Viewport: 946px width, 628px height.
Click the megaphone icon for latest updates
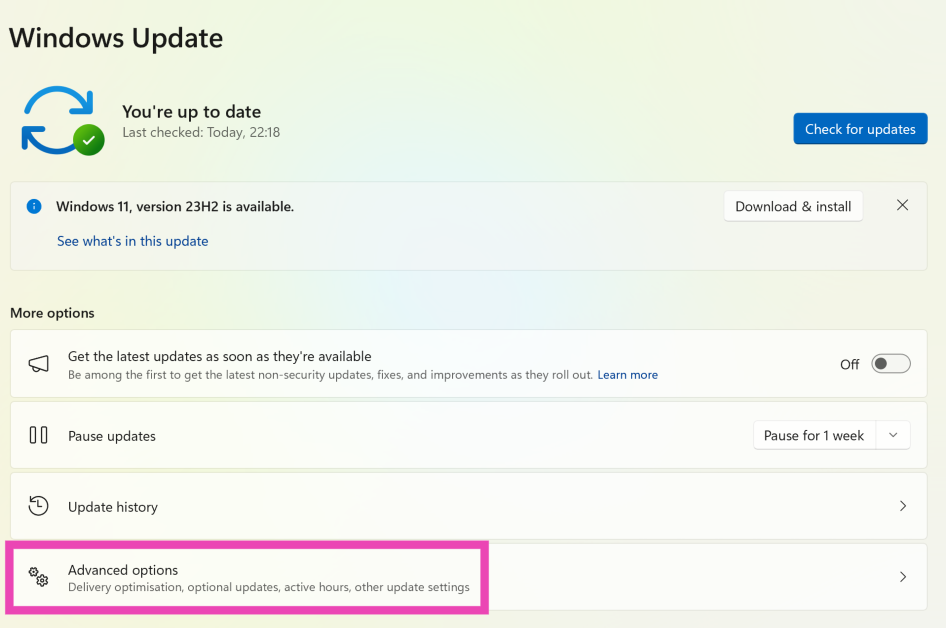pos(38,364)
